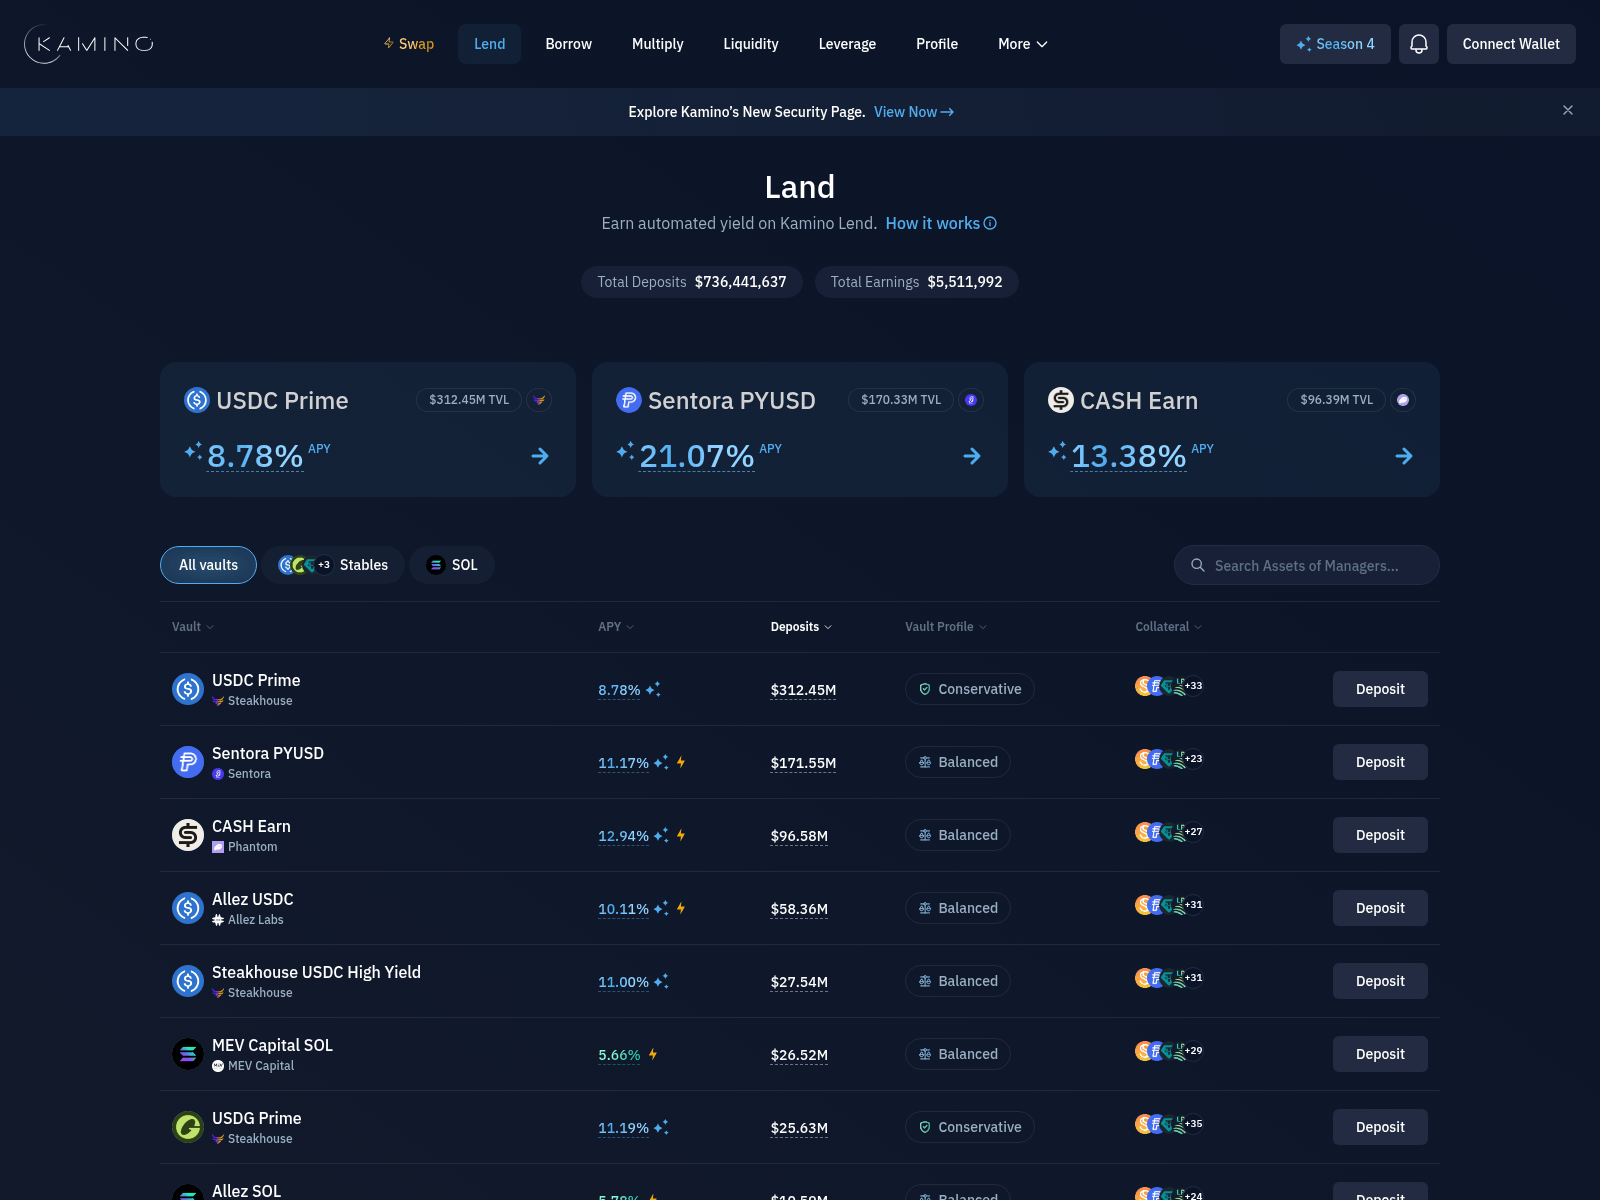Deposit into Sentora PYUSD vault
The width and height of the screenshot is (1600, 1200).
coord(1380,762)
